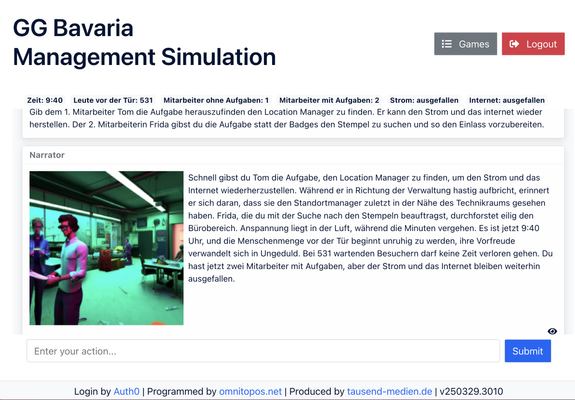Click the 'Zeit: 9:40' status badge
Screen dimensions: 575x400
(45, 100)
